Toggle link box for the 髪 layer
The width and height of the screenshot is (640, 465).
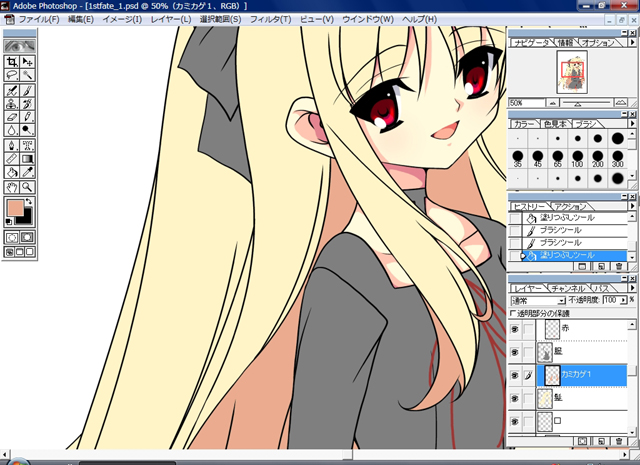[x=528, y=398]
